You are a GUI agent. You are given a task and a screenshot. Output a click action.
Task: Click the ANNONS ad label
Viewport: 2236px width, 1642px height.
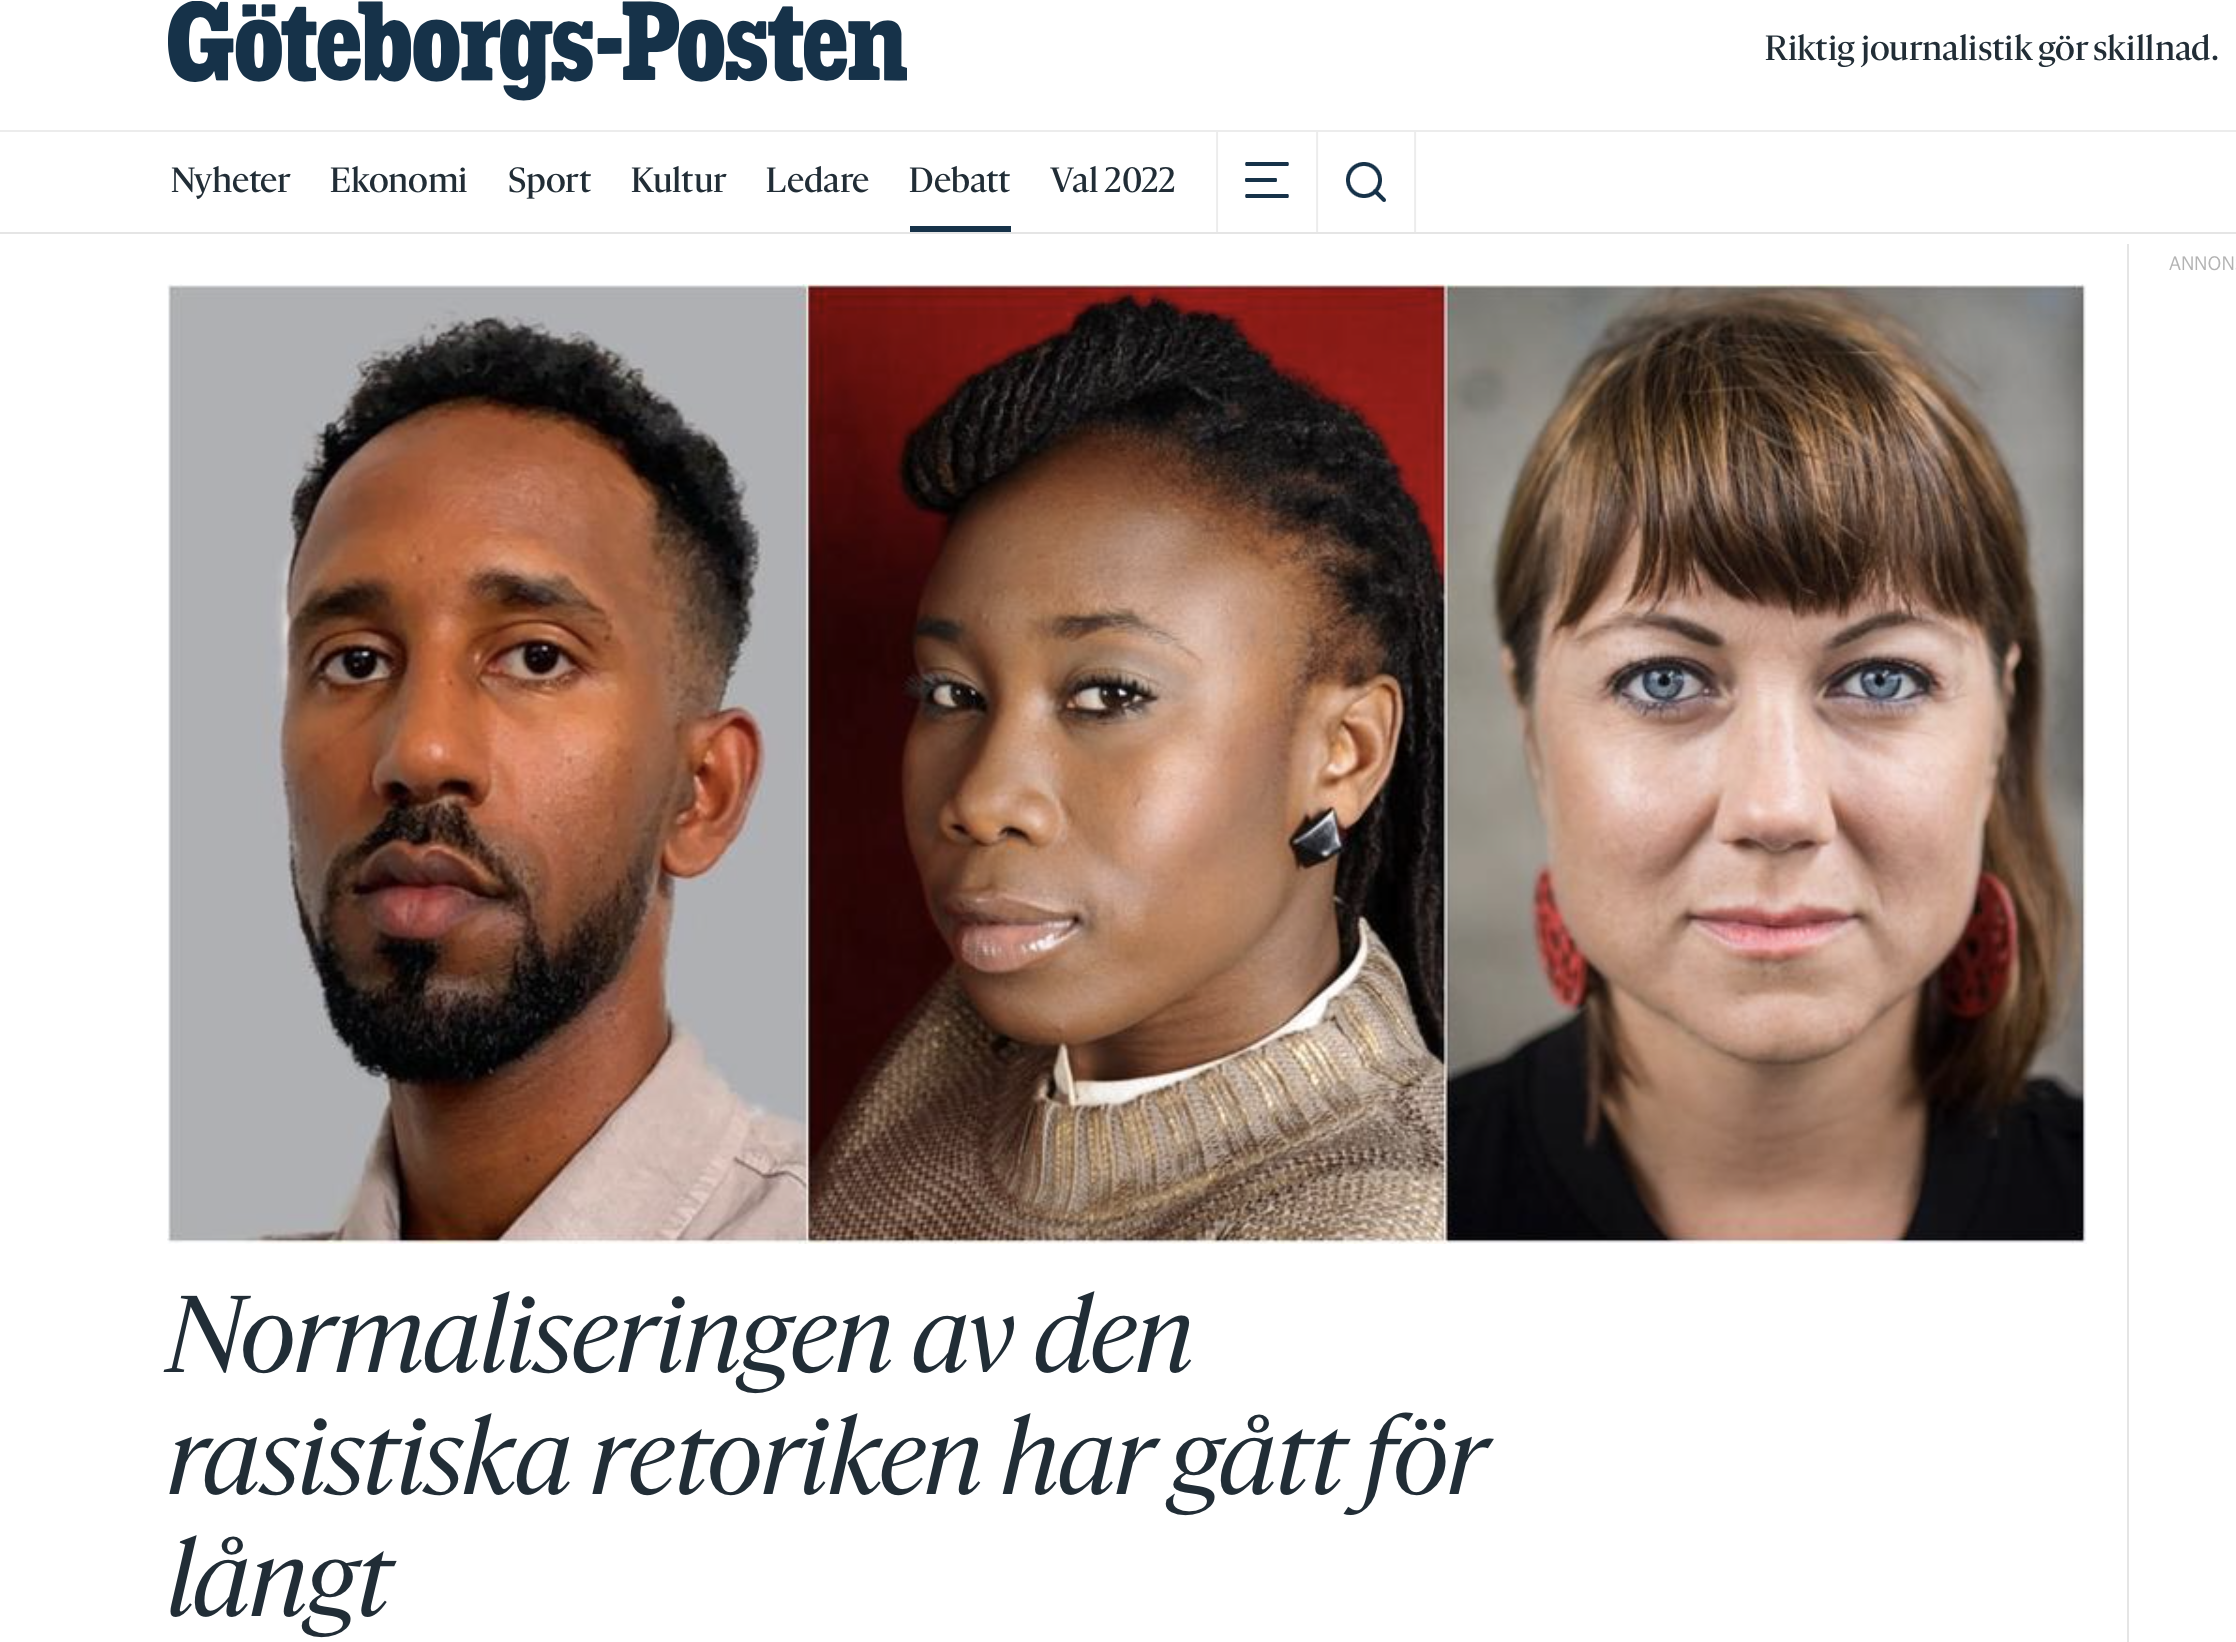click(2201, 264)
